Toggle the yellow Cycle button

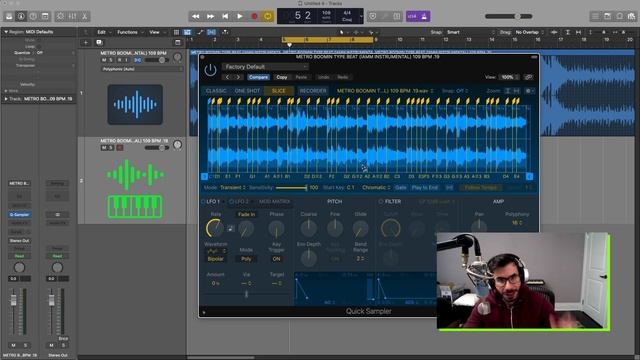(x=268, y=16)
